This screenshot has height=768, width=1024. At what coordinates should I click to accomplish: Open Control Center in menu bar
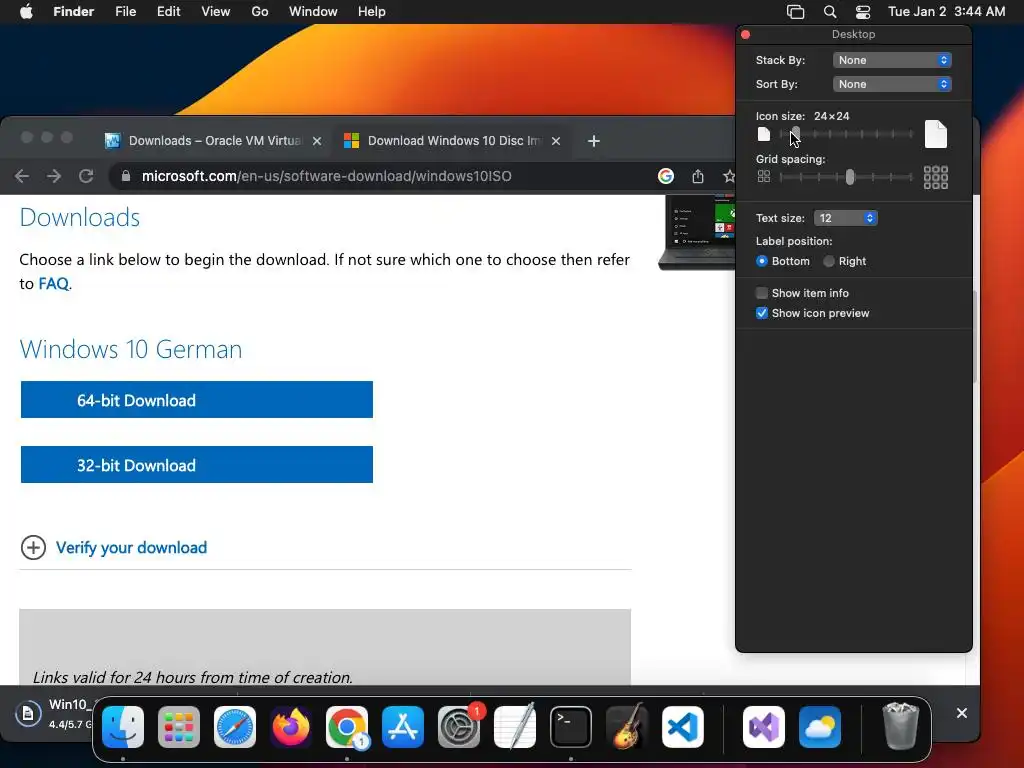(x=863, y=12)
